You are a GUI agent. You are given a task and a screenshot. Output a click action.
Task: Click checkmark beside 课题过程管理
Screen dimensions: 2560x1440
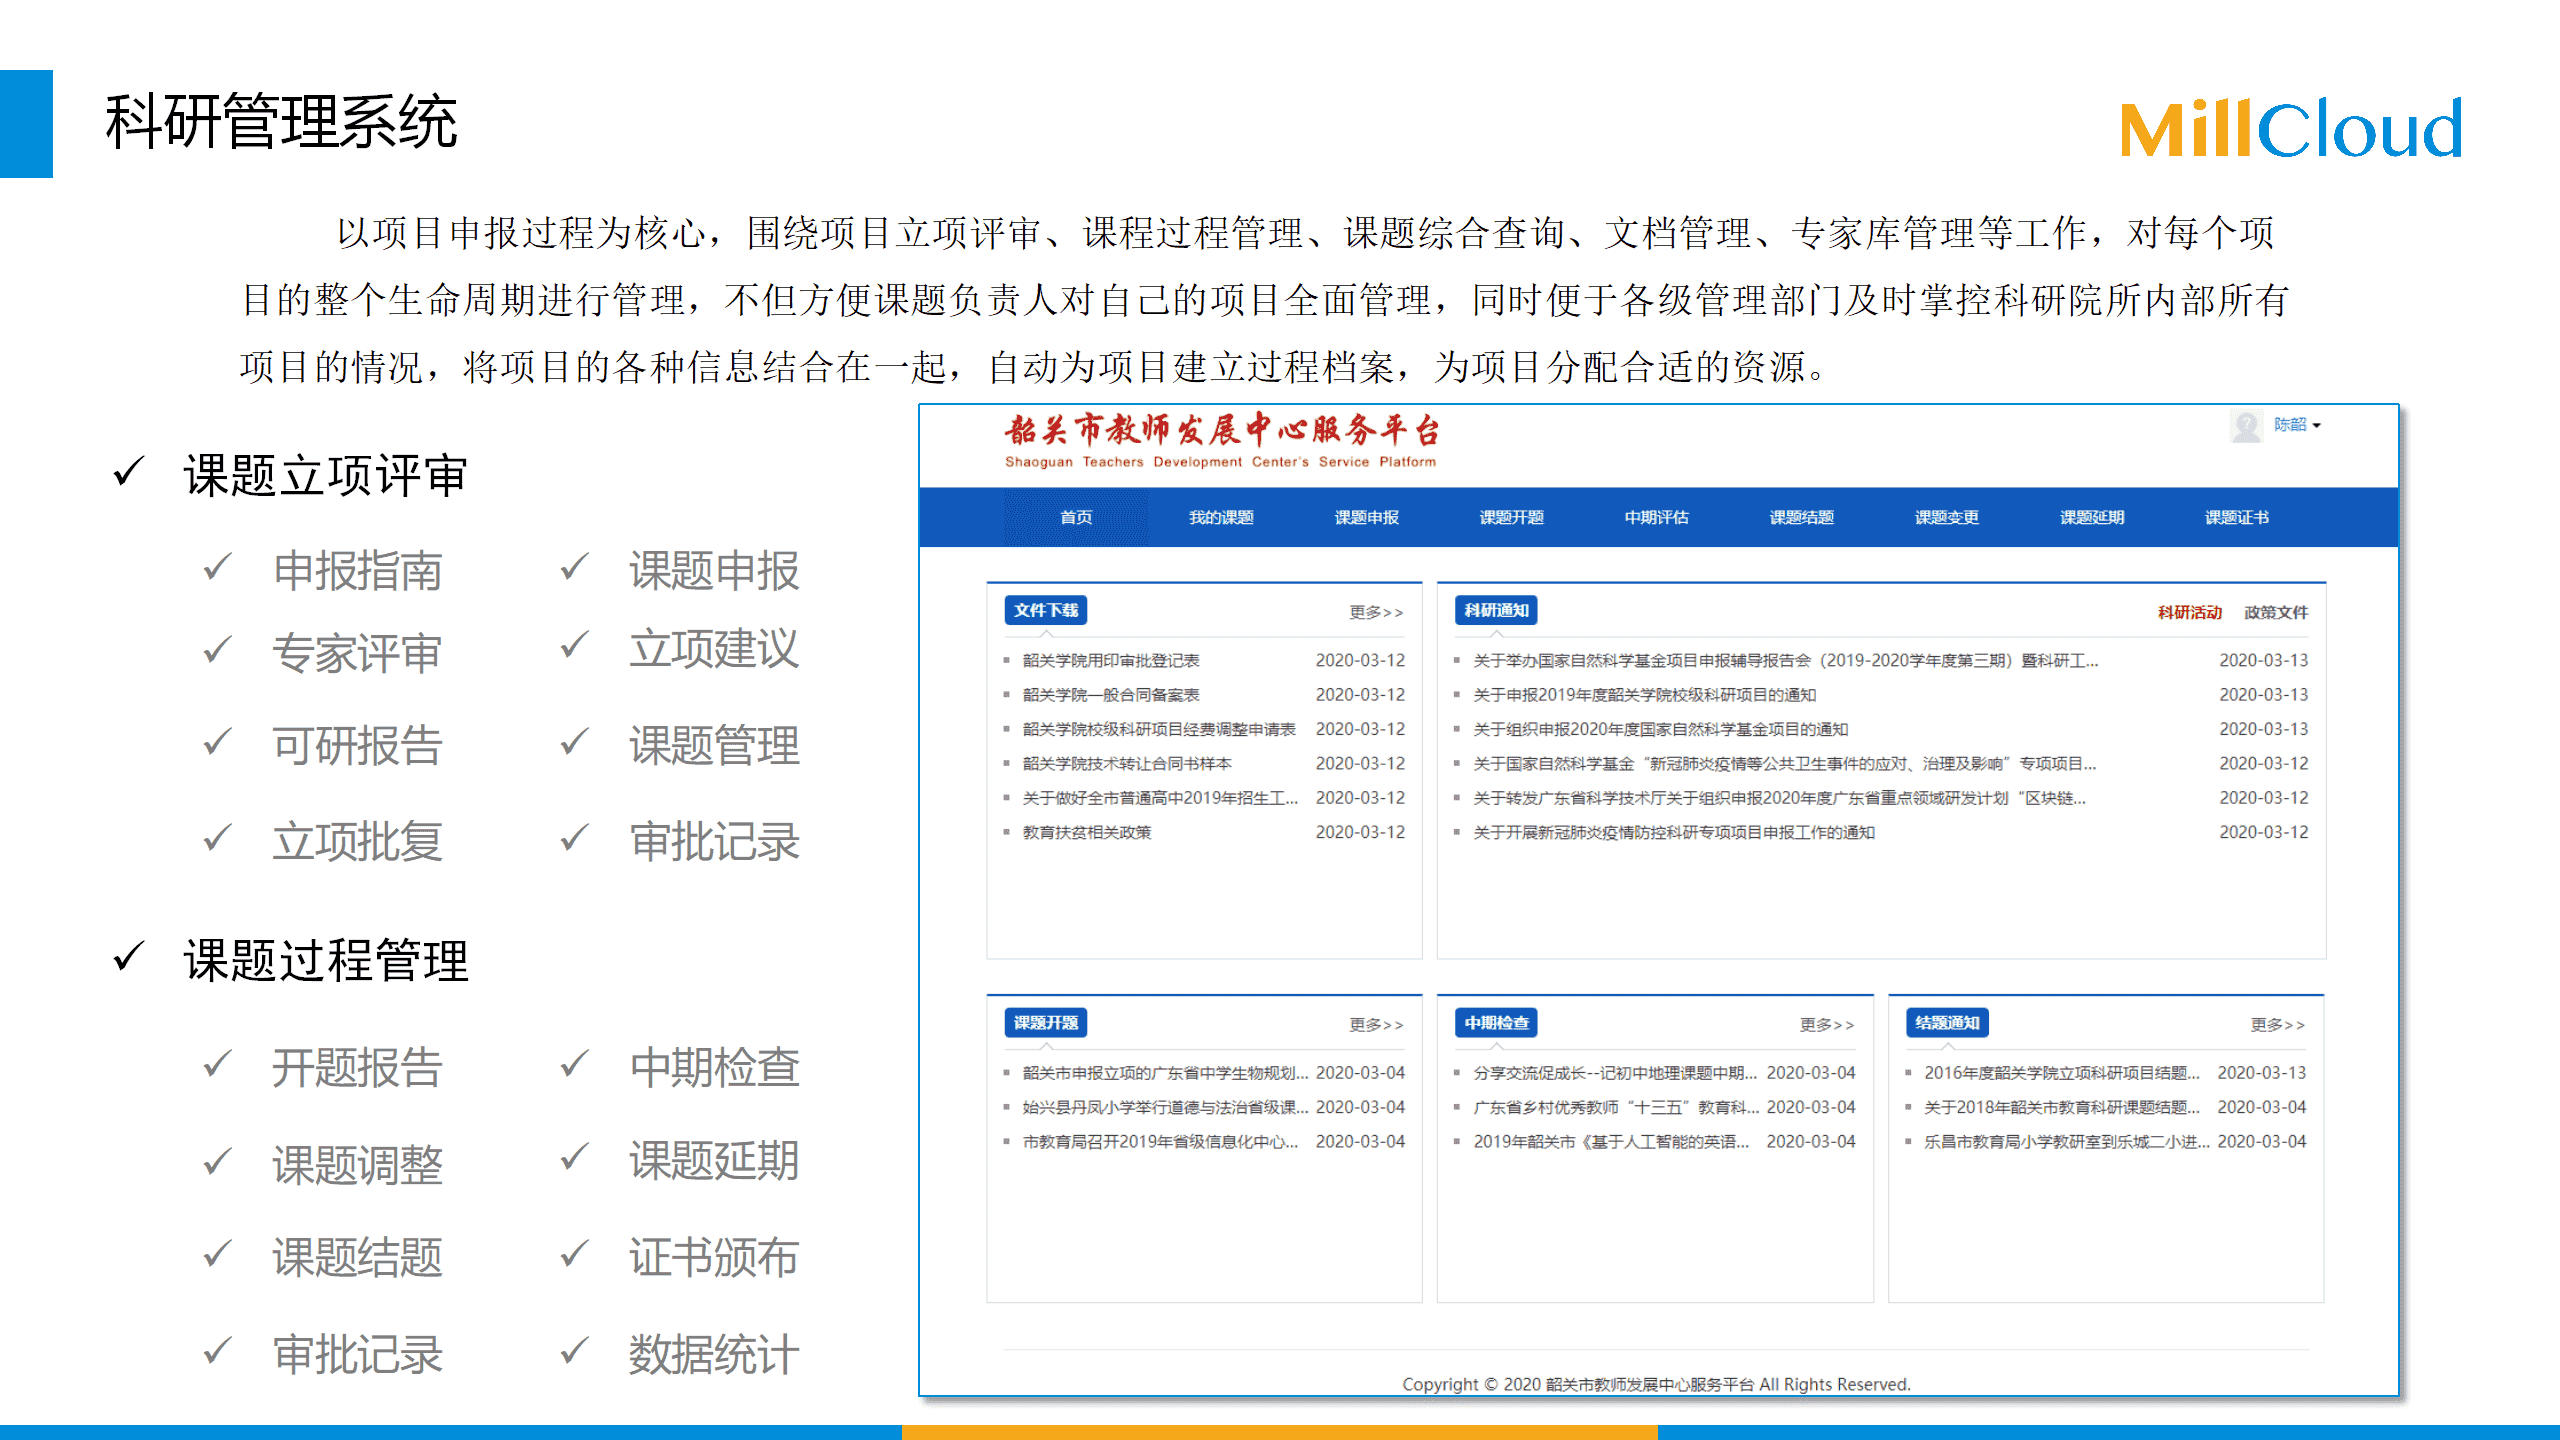129,957
